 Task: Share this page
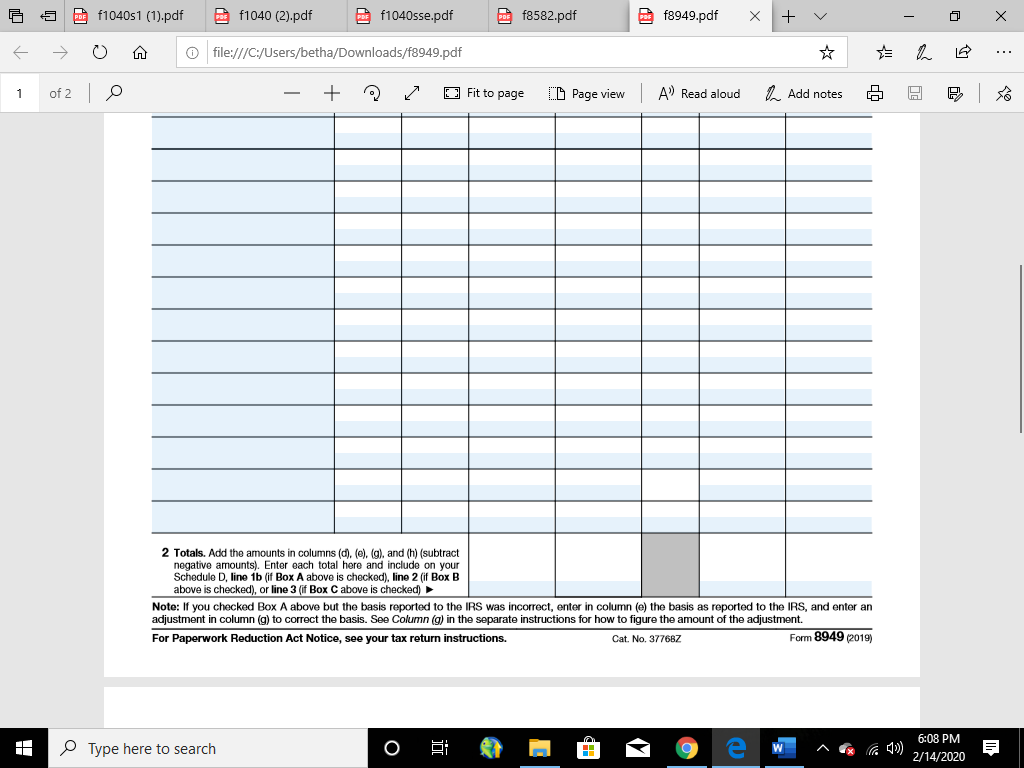pyautogui.click(x=963, y=52)
